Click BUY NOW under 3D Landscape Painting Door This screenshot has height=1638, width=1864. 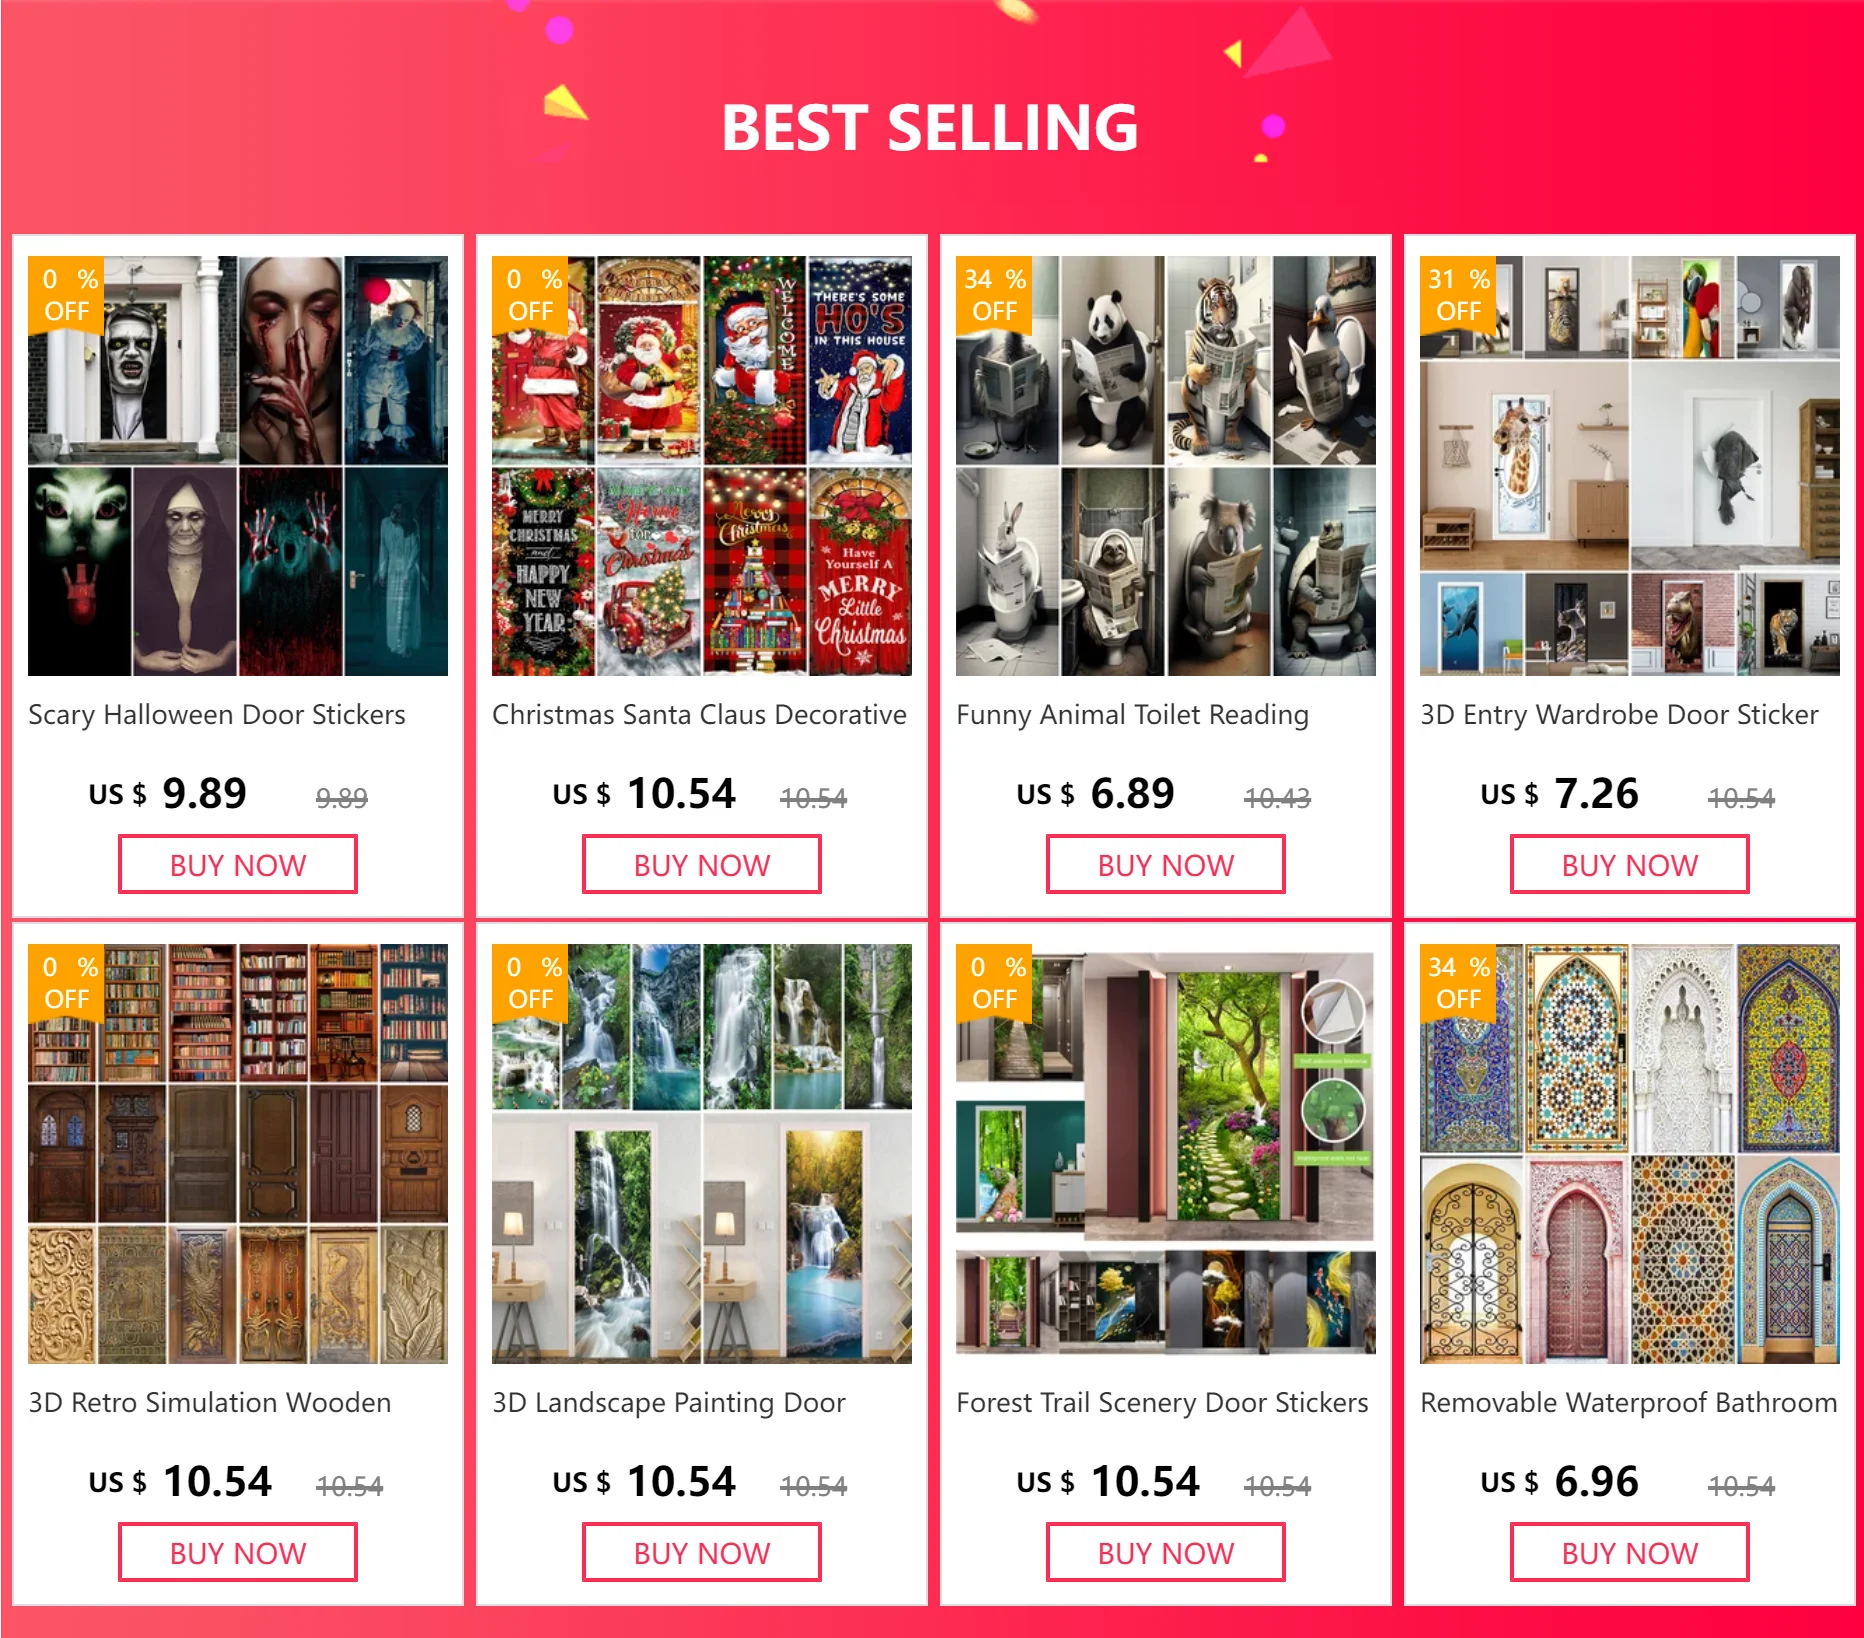click(702, 1553)
